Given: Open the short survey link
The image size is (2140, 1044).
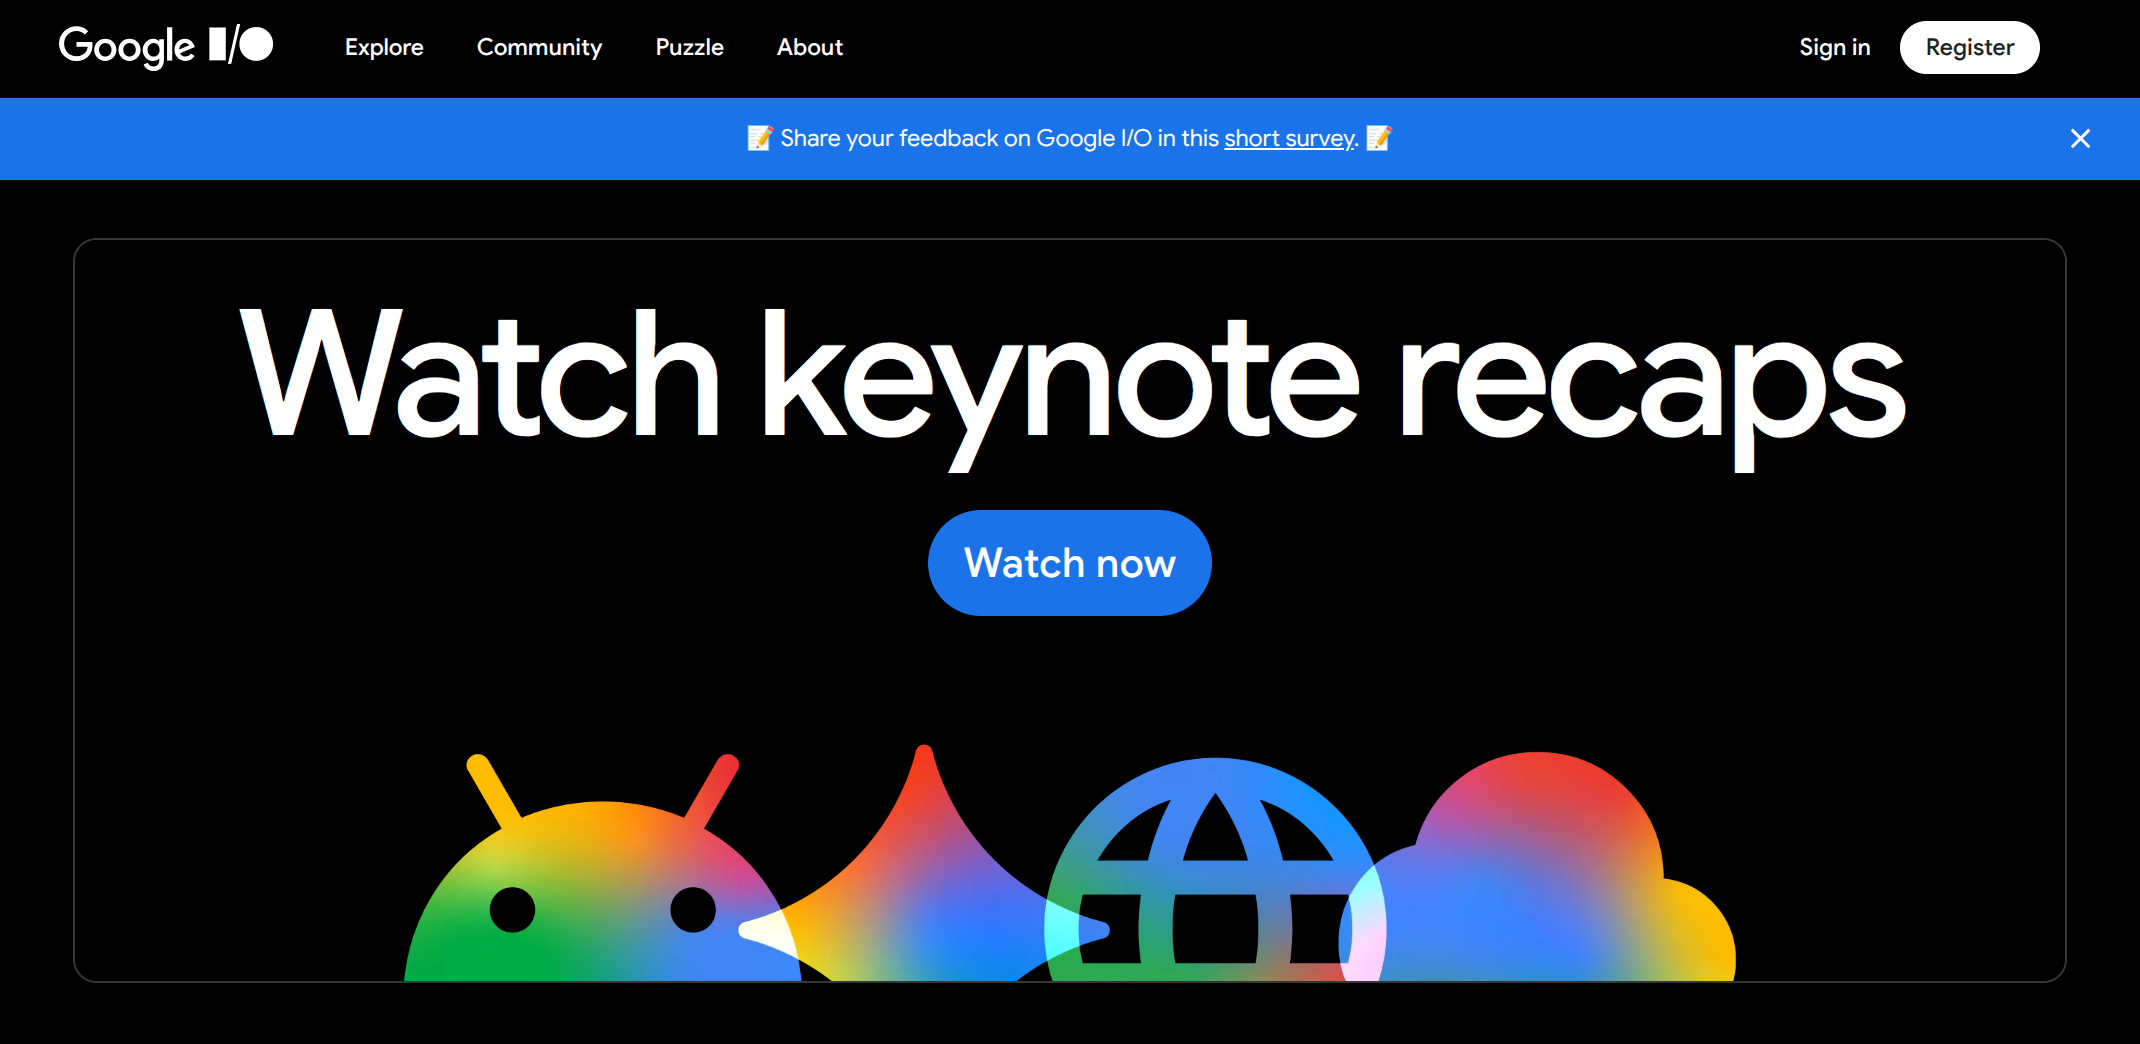Looking at the screenshot, I should pos(1289,138).
